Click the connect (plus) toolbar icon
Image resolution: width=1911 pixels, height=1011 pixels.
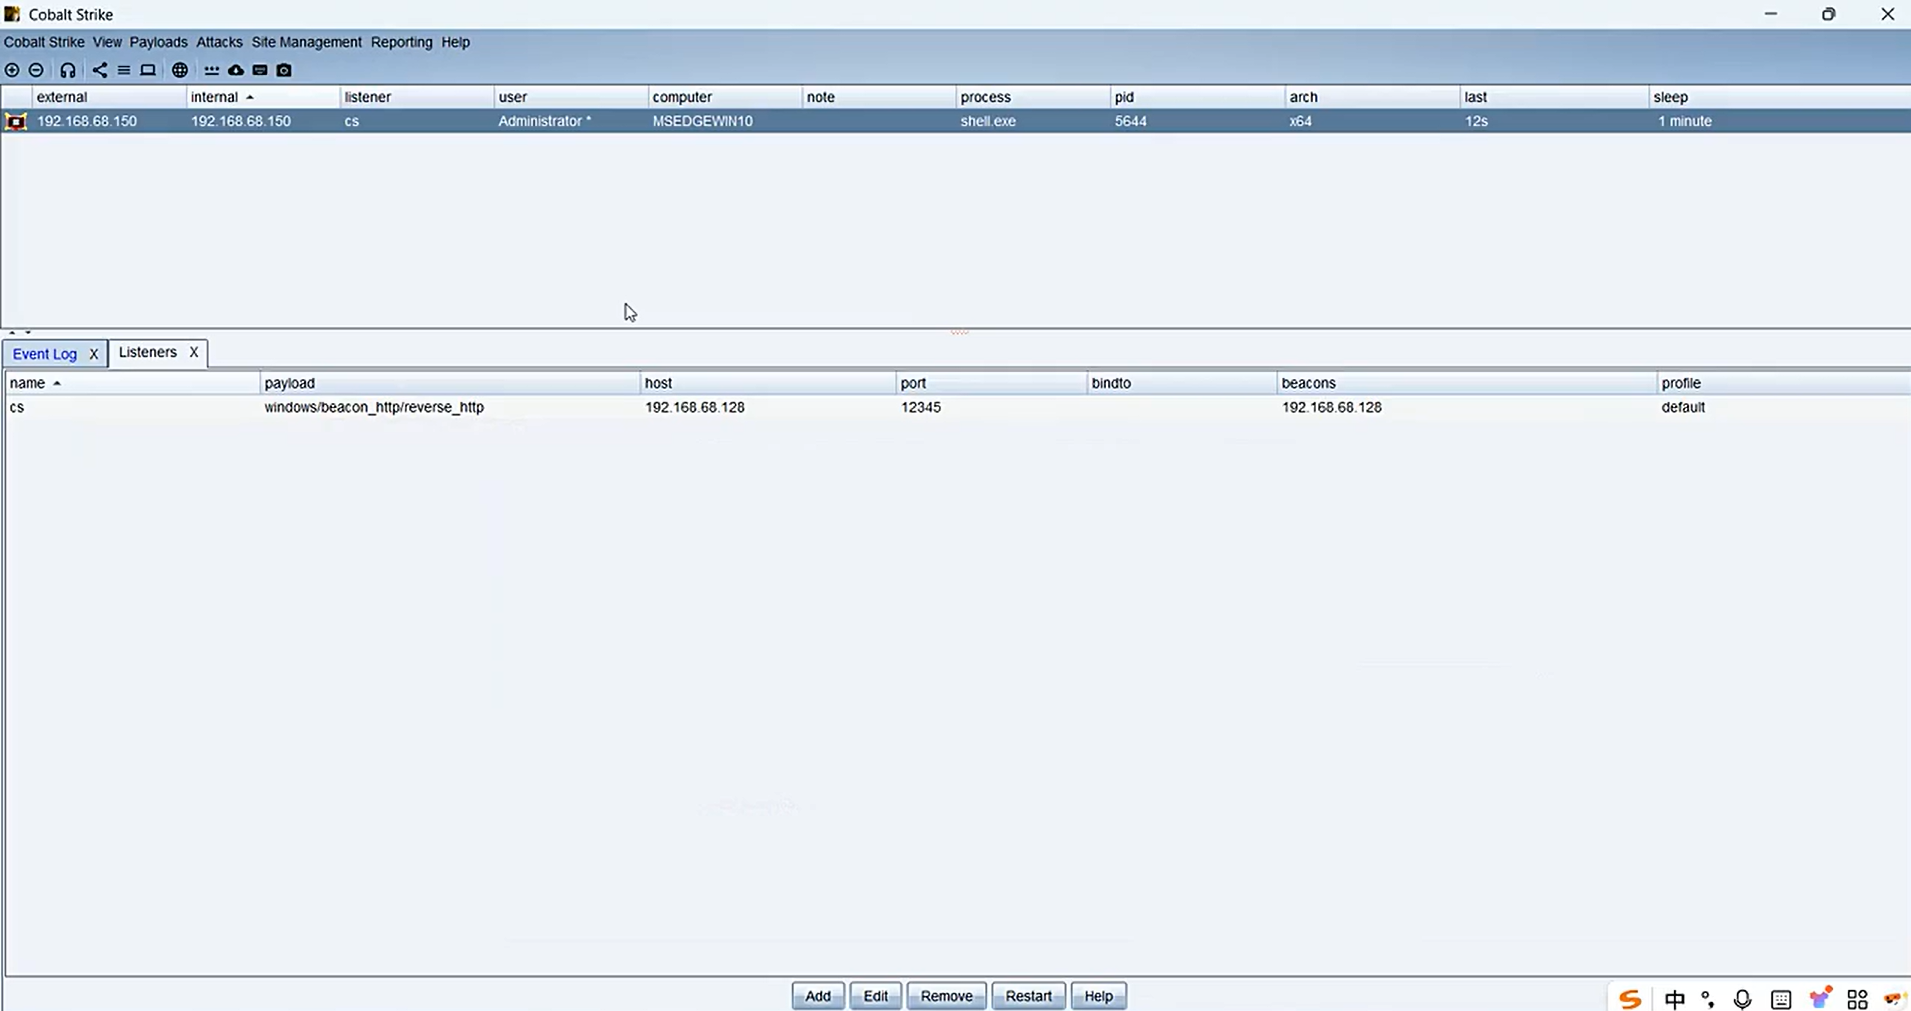[12, 70]
